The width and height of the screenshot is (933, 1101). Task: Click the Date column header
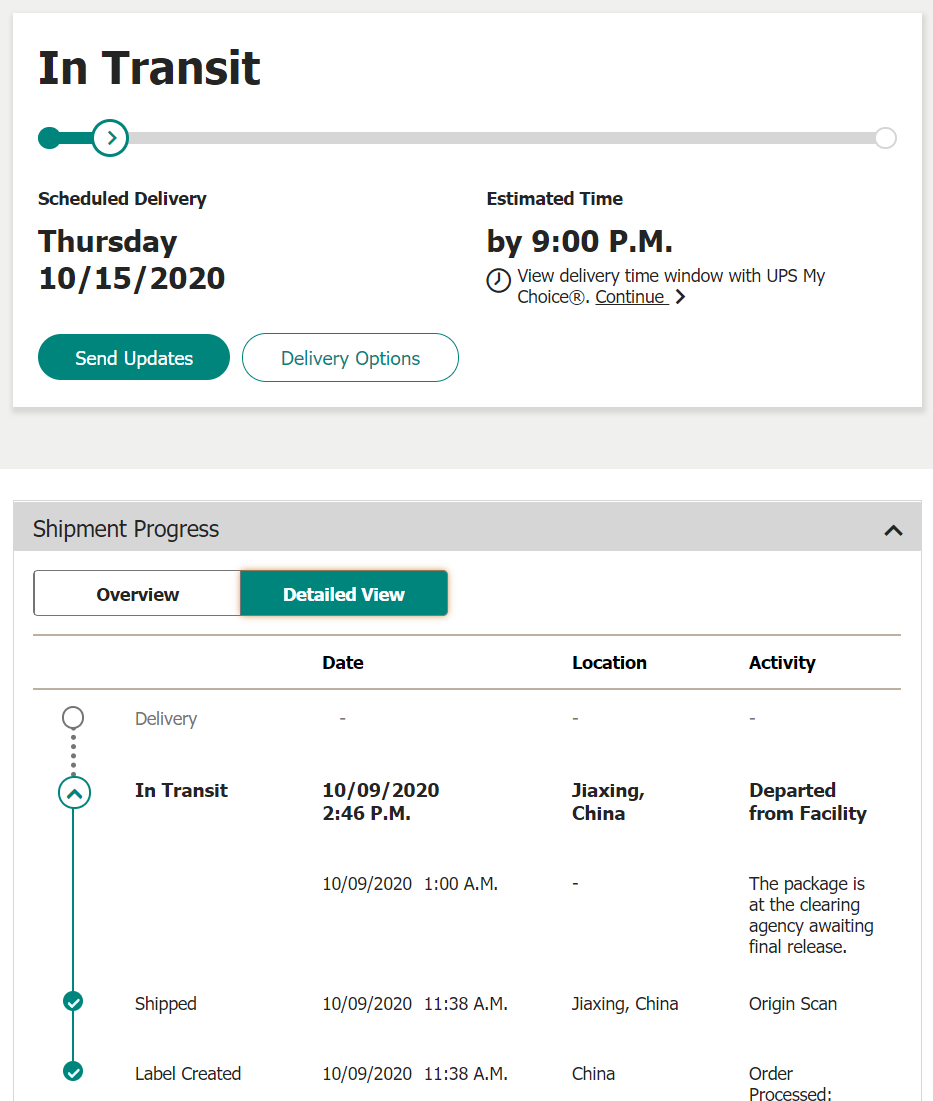(343, 663)
